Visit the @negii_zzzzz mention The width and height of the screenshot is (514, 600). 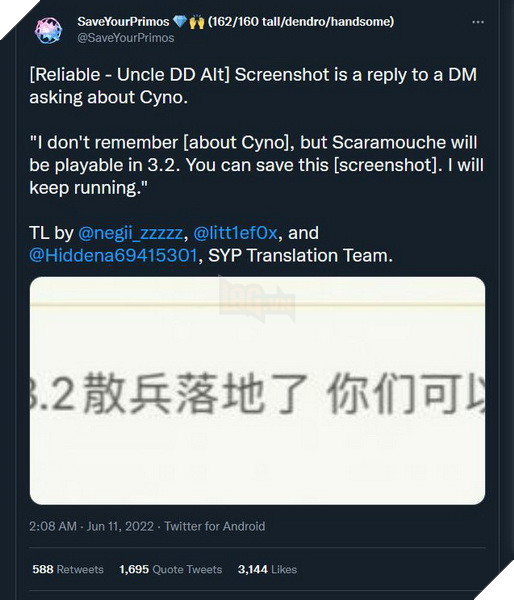click(131, 233)
